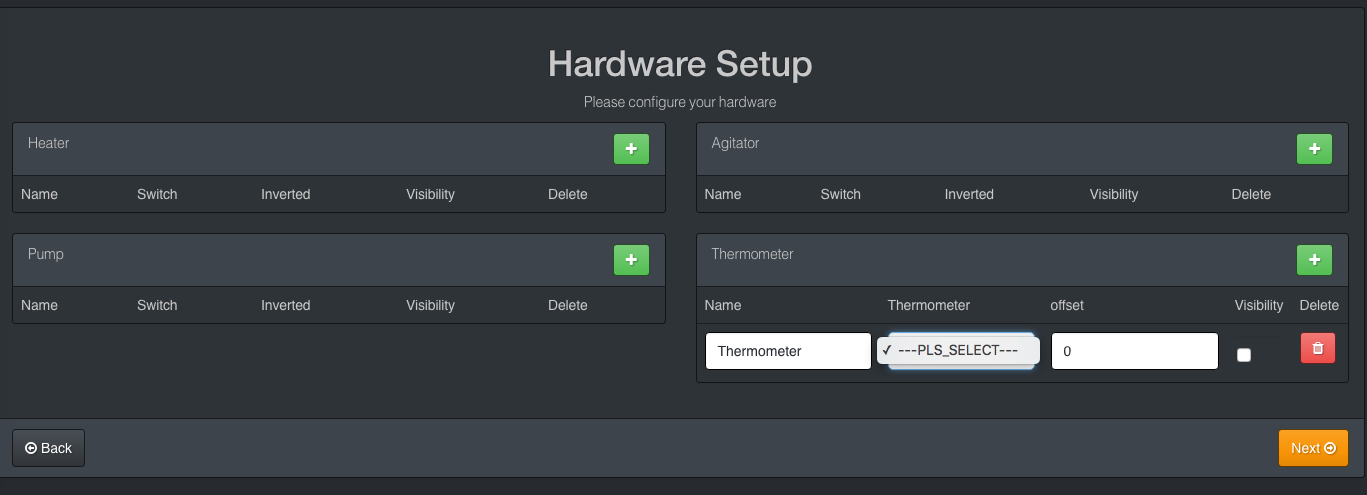The width and height of the screenshot is (1367, 495).
Task: Click the Hardware Setup heading
Action: click(680, 64)
